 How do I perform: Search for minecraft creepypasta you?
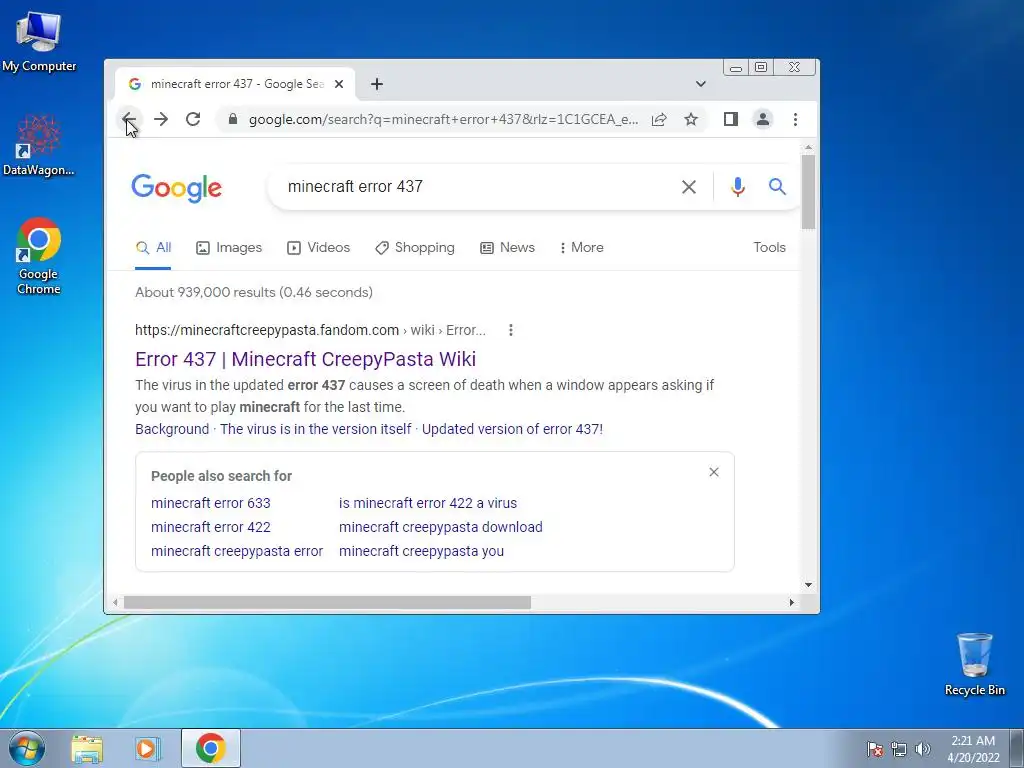[421, 551]
